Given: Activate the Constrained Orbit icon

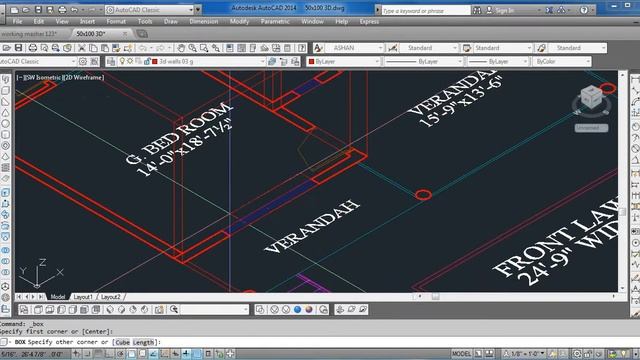Looking at the screenshot, I should (x=340, y=310).
